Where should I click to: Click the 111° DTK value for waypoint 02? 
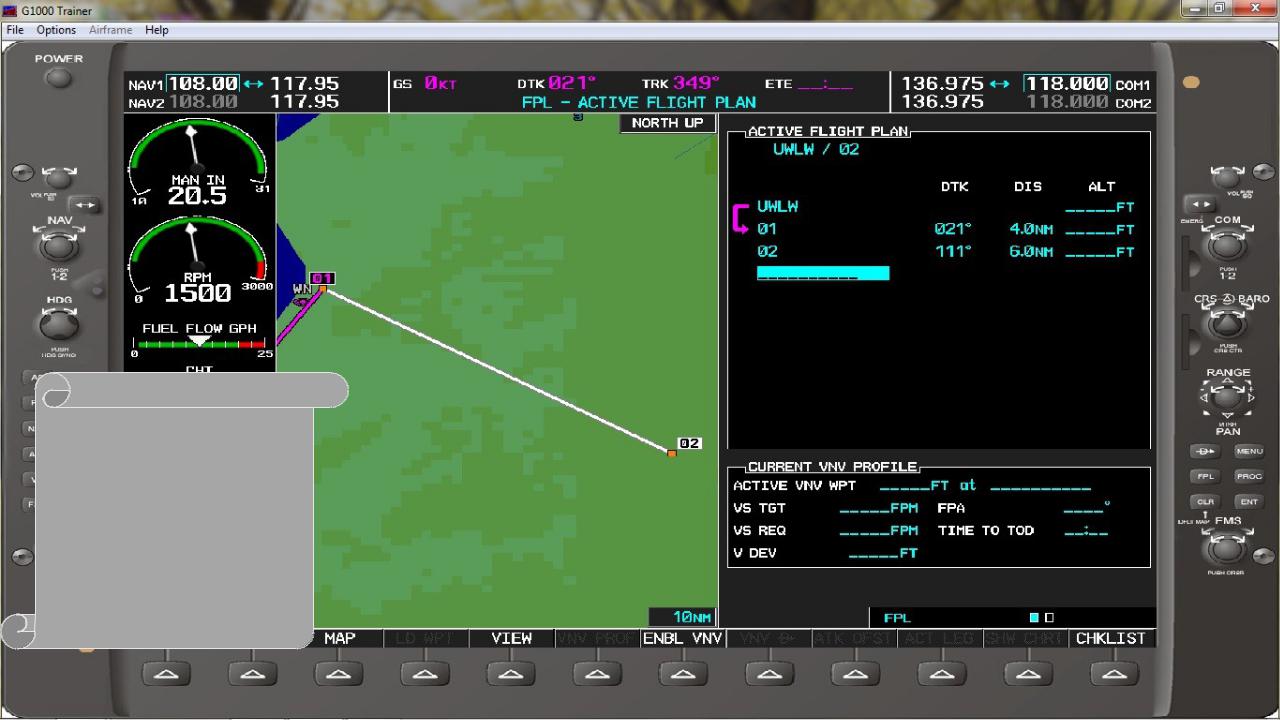click(953, 252)
